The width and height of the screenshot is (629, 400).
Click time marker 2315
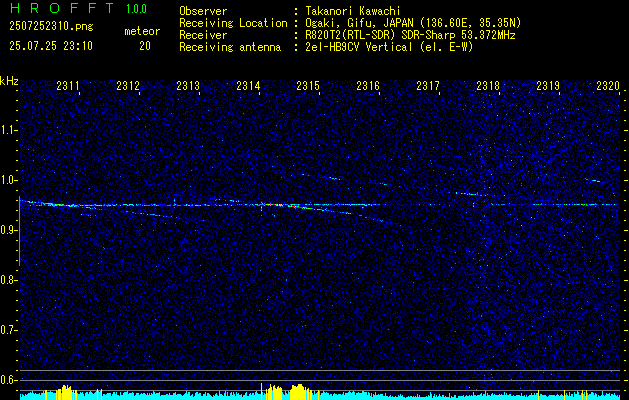[x=308, y=85]
